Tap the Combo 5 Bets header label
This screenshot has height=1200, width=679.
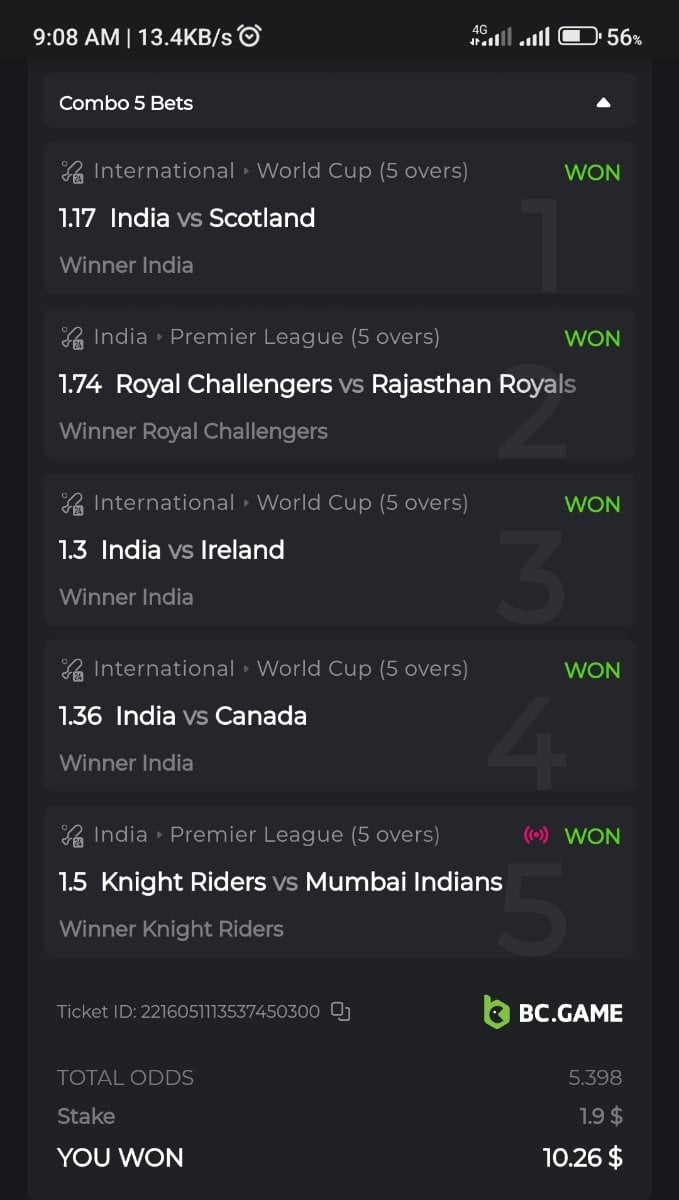point(126,103)
